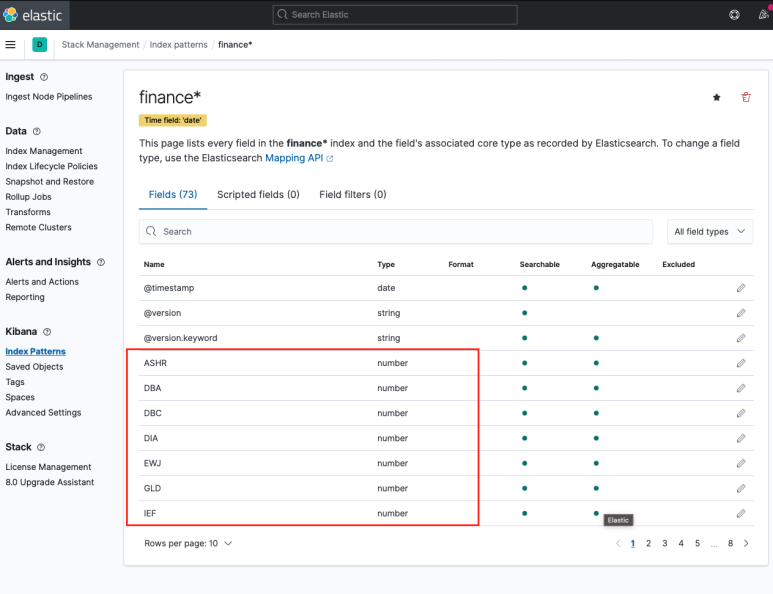Open Rollup Jobs in sidebar
The image size is (773, 594).
tap(29, 197)
